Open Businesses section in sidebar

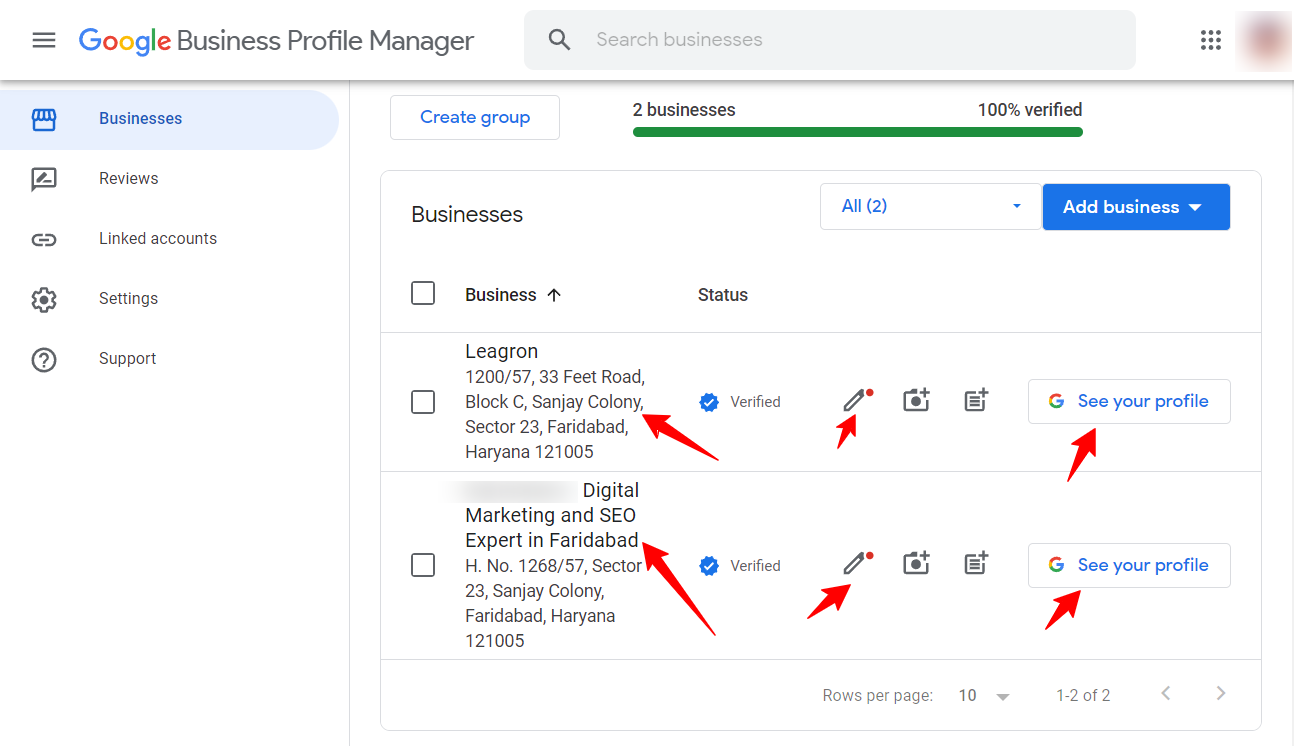tap(169, 119)
